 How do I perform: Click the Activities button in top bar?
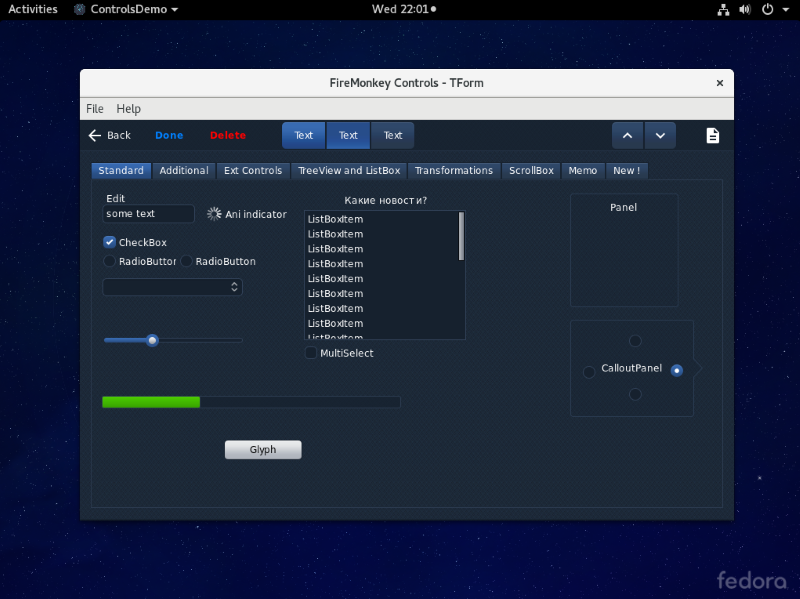[x=33, y=9]
